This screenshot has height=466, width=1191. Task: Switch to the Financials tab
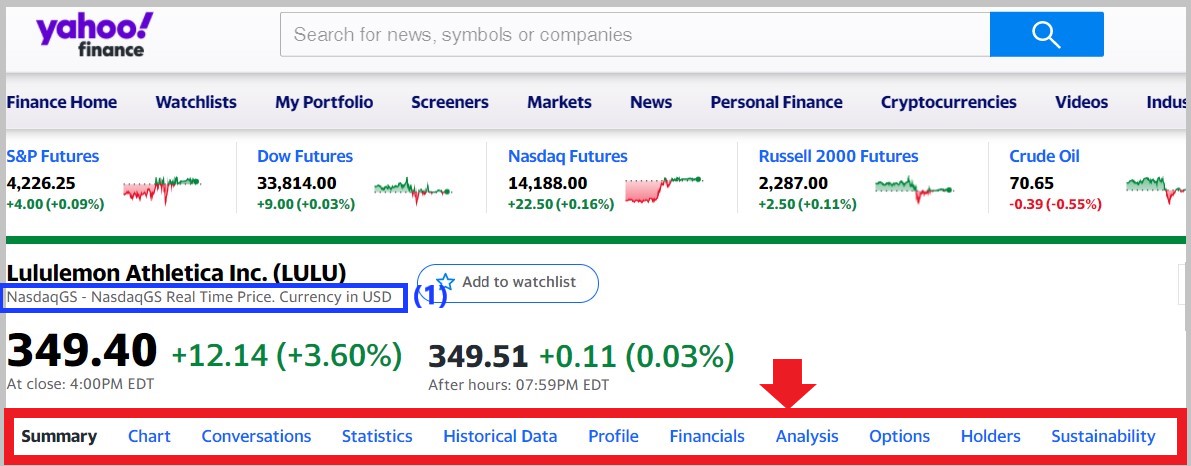pos(706,436)
